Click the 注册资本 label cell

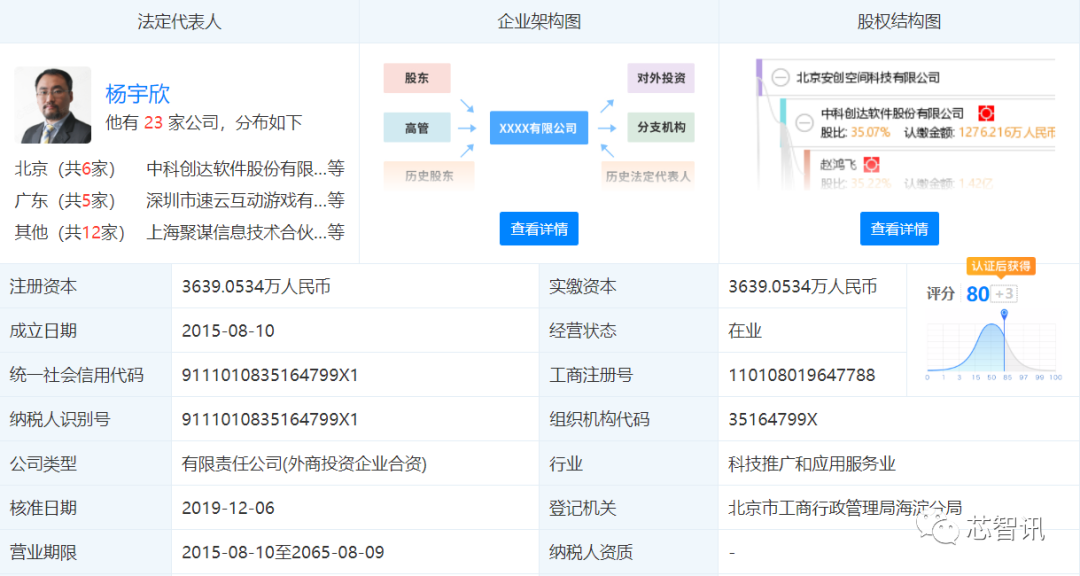pyautogui.click(x=85, y=287)
